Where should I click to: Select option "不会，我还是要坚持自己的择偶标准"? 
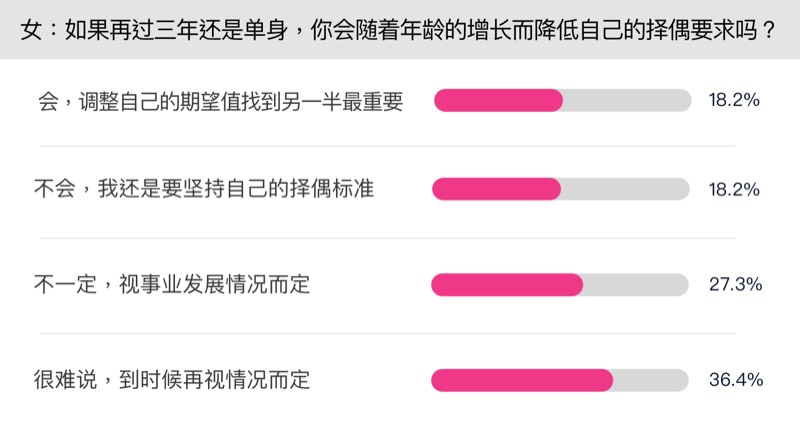(204, 189)
